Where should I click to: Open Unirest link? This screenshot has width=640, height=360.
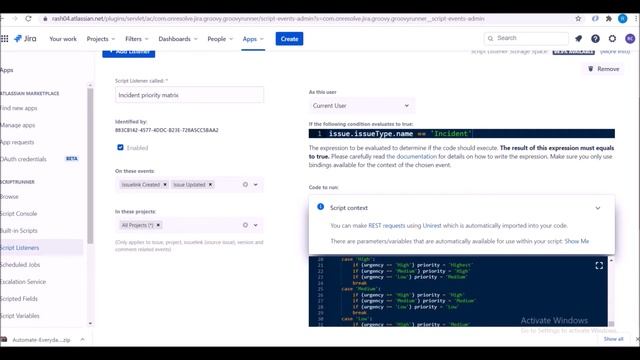point(432,225)
